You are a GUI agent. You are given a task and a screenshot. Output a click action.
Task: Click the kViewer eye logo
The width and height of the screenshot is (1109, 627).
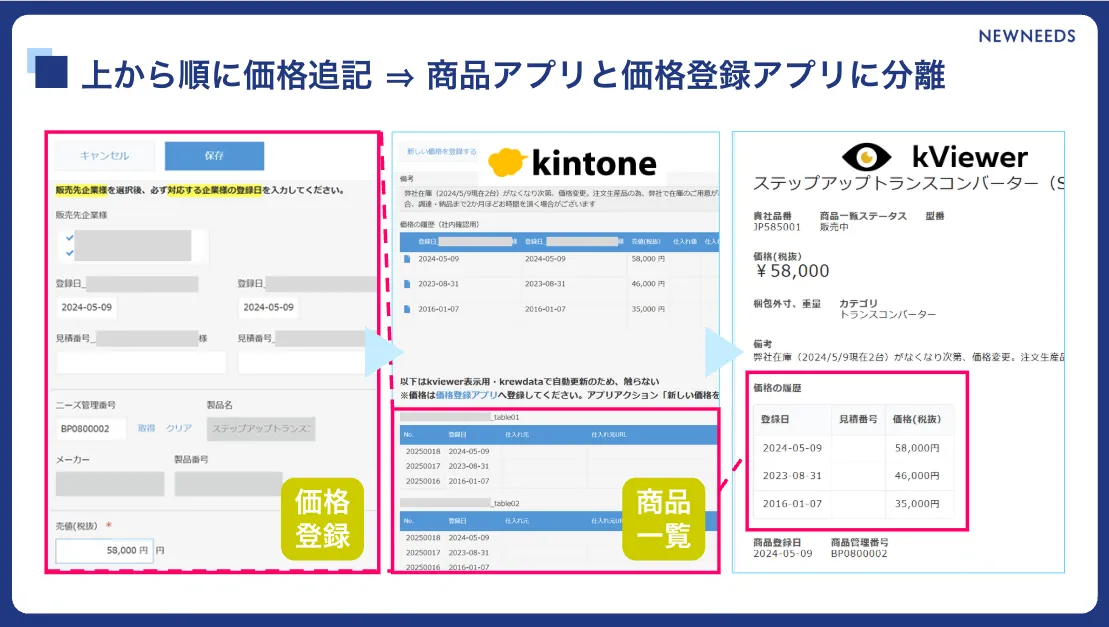[866, 157]
